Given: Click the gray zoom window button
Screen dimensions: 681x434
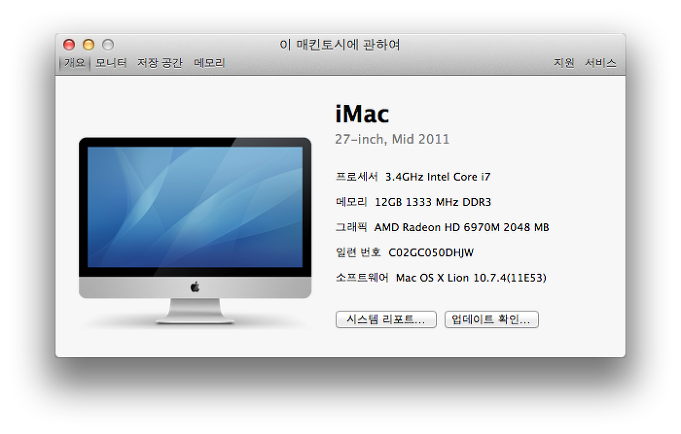Looking at the screenshot, I should pos(108,45).
